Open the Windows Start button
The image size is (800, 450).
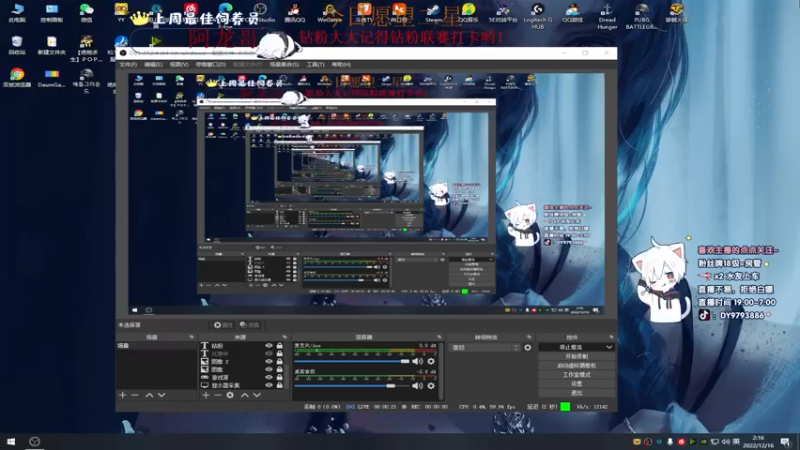(x=11, y=441)
